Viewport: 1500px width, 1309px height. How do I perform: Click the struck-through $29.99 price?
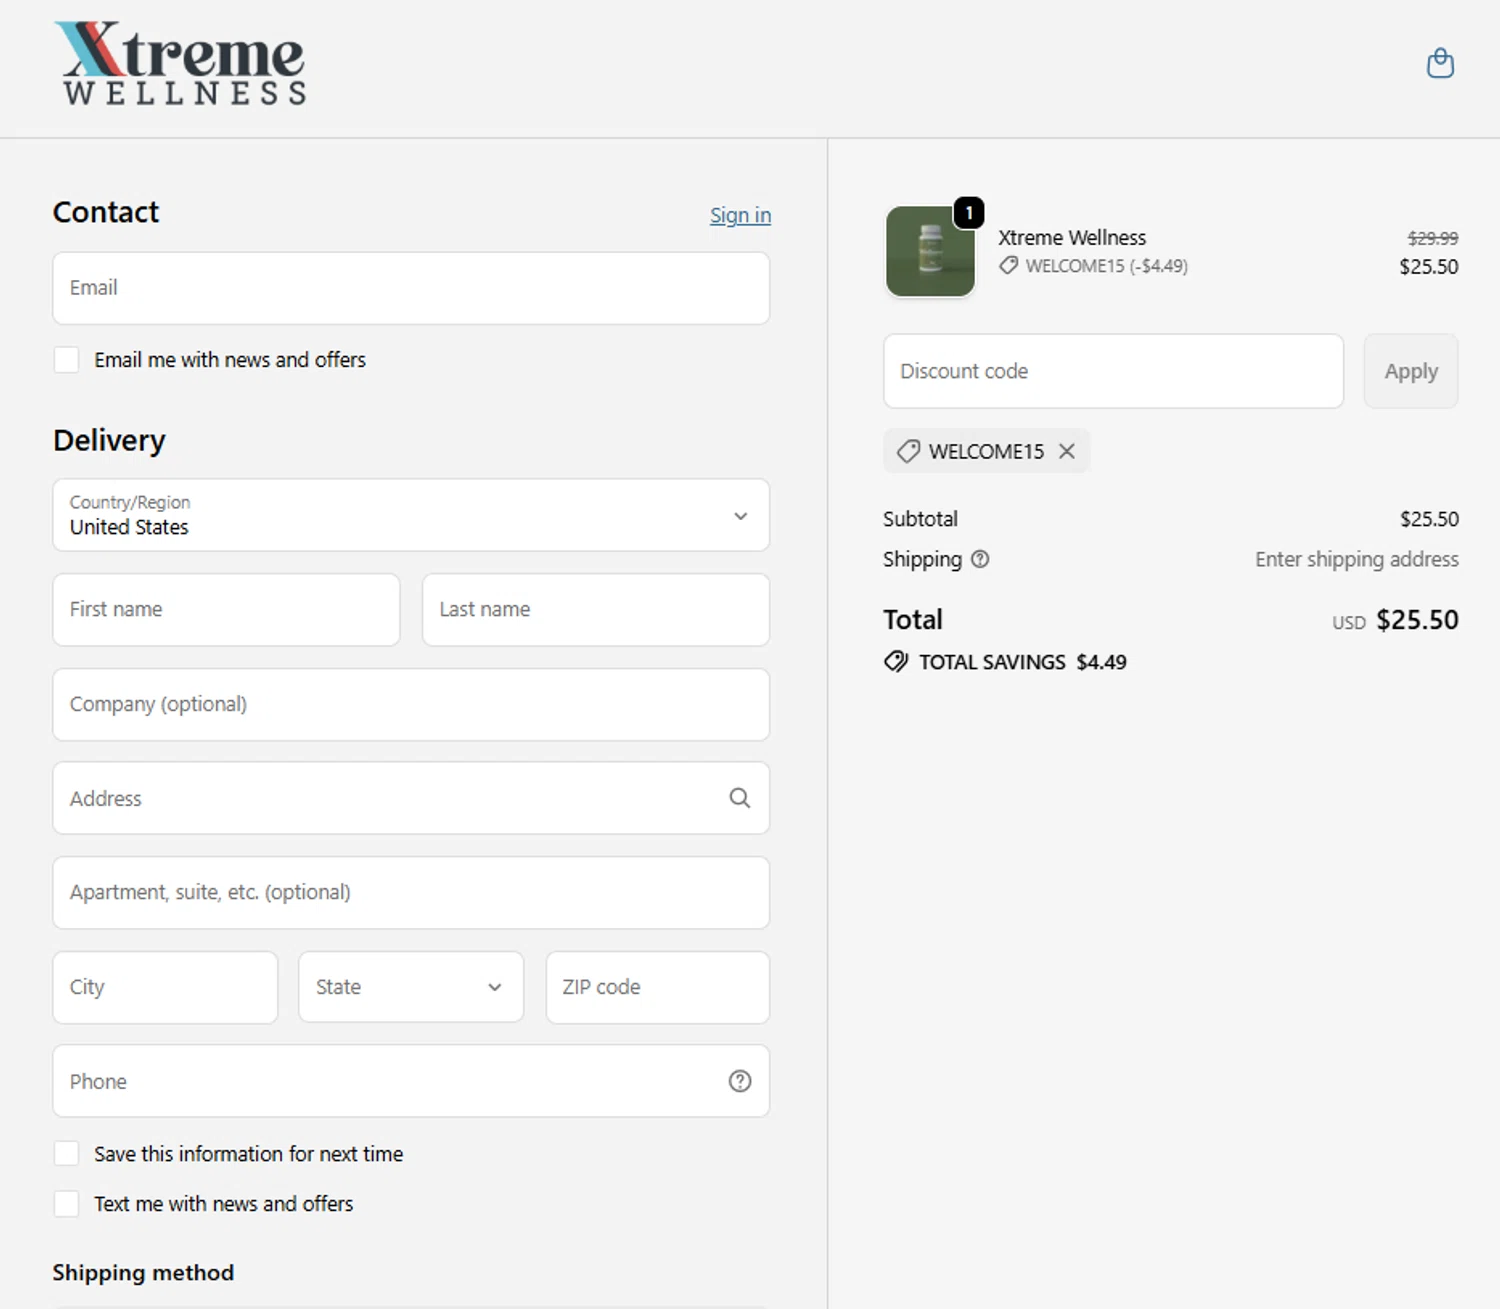tap(1433, 238)
